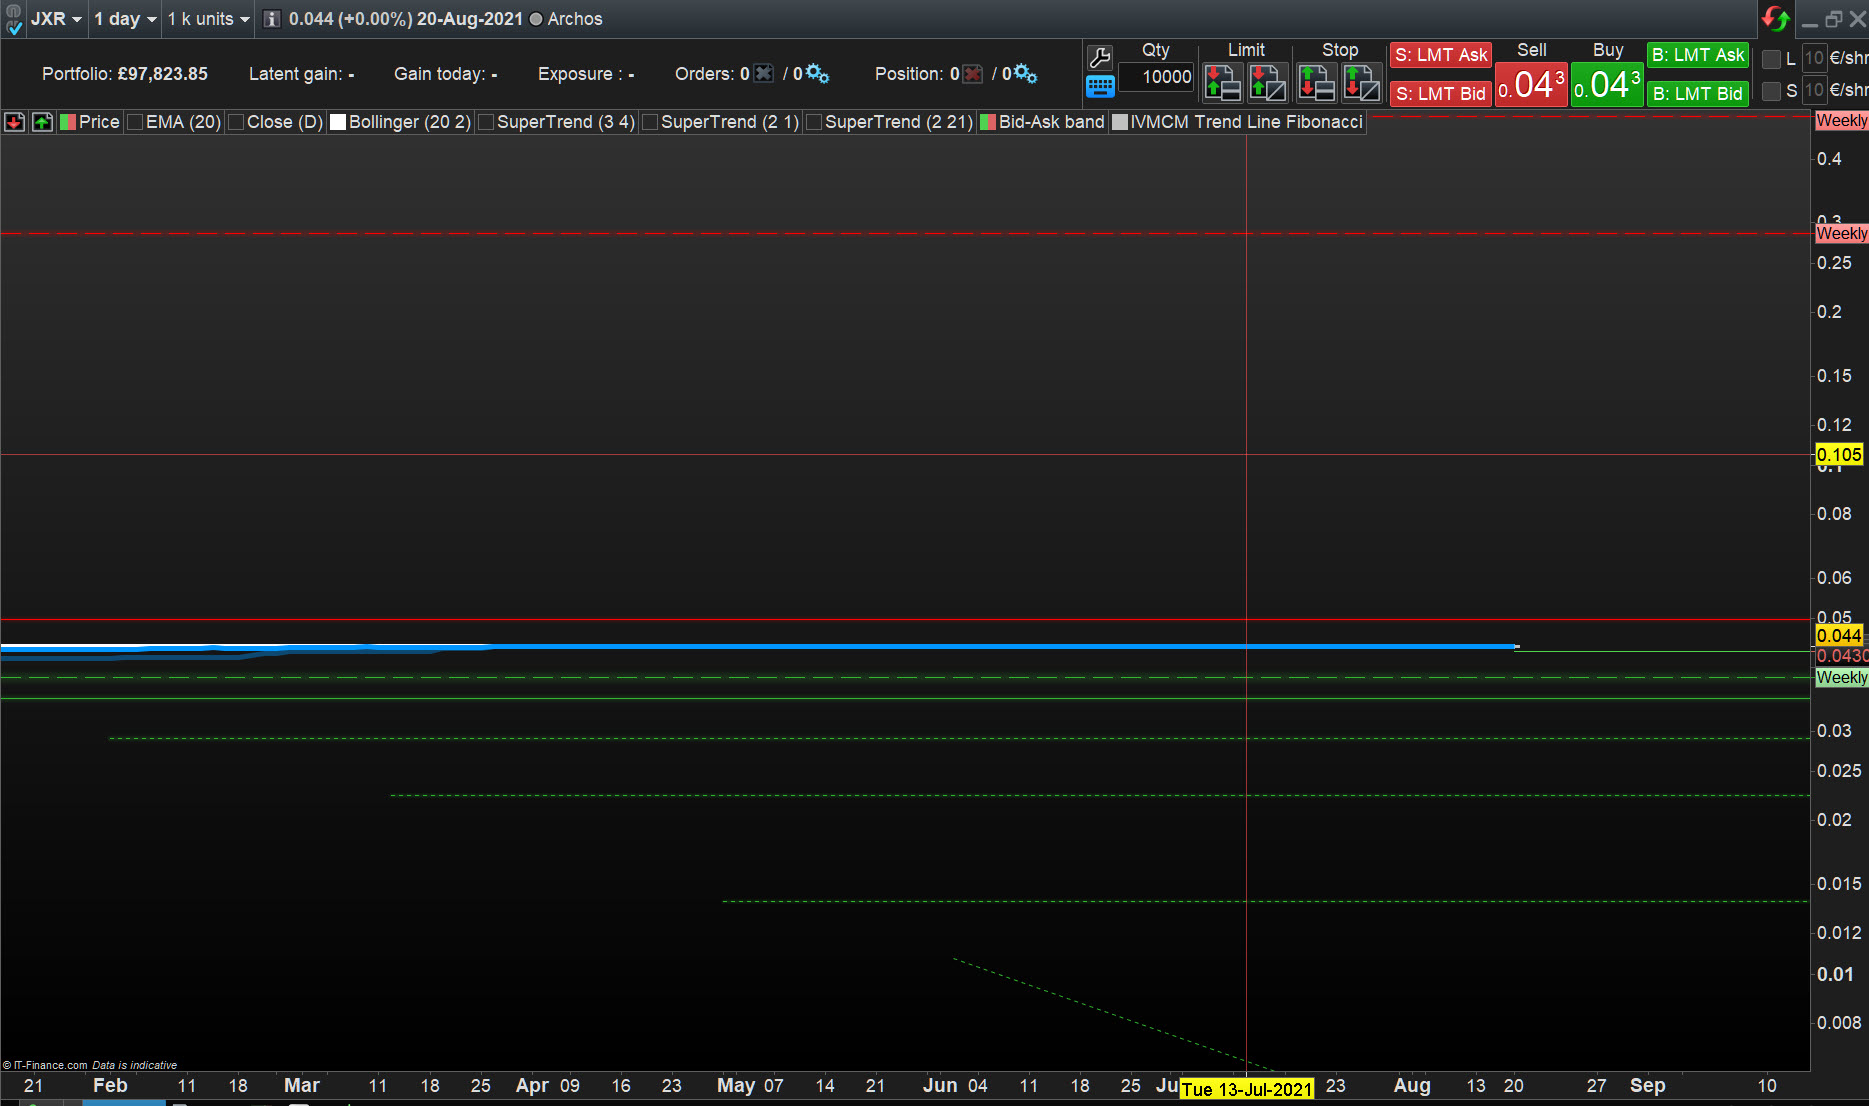The image size is (1869, 1106).
Task: Click the Bid-Ask band indicator label
Action: click(1052, 122)
